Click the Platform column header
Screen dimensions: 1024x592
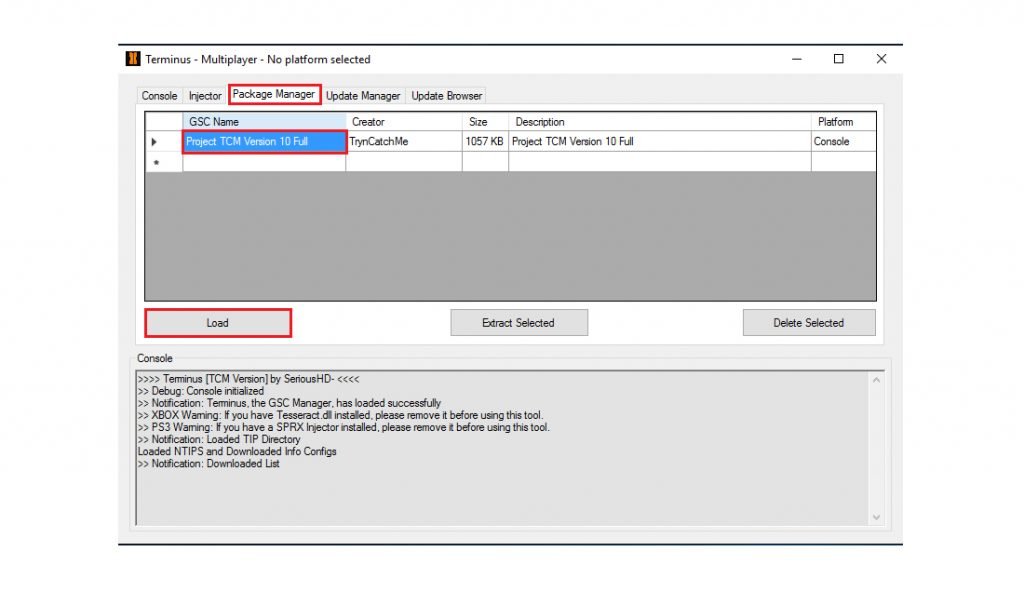pos(843,122)
